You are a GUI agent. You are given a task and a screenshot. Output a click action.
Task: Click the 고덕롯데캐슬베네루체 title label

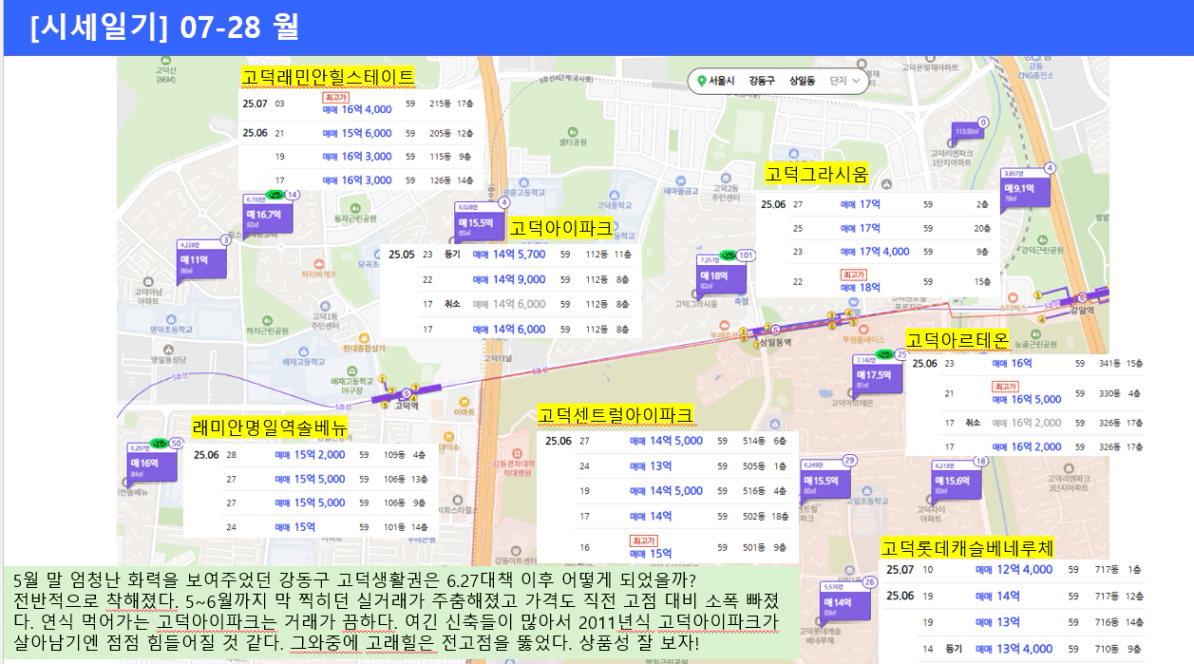click(x=967, y=547)
